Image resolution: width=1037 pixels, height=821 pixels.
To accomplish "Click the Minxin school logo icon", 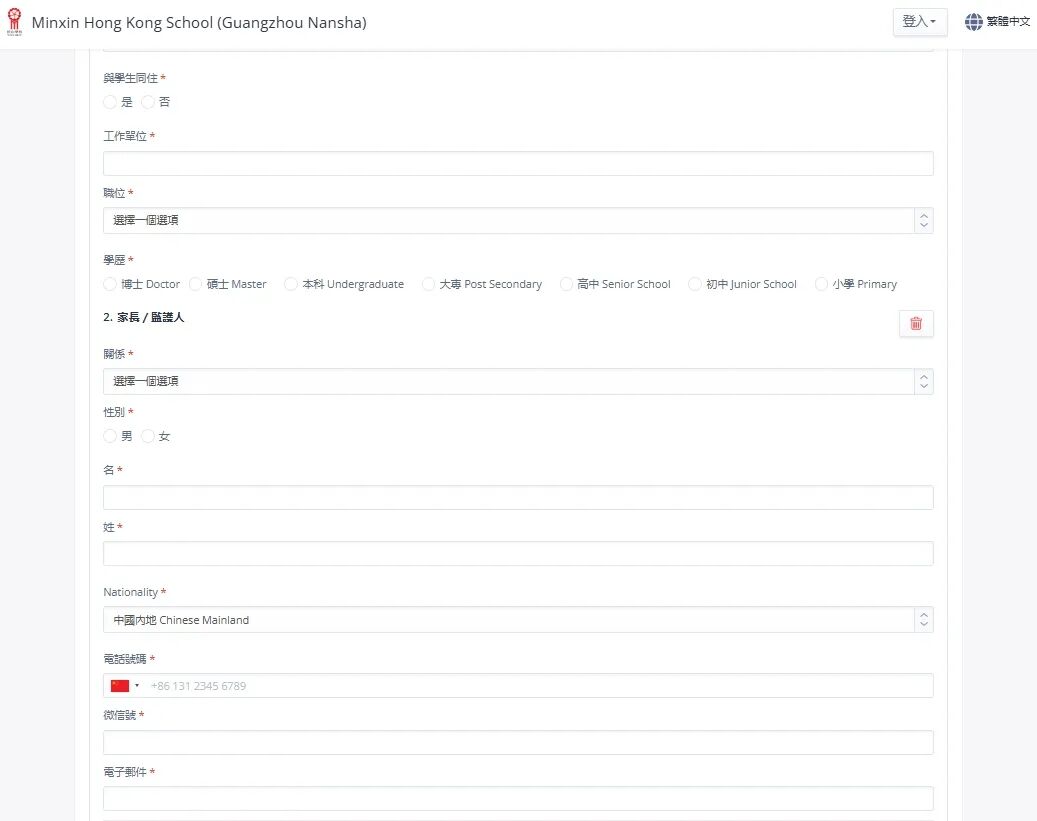I will click(14, 22).
